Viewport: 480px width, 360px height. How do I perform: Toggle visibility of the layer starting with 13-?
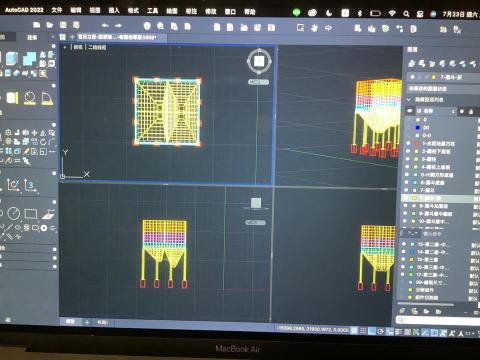pos(404,244)
